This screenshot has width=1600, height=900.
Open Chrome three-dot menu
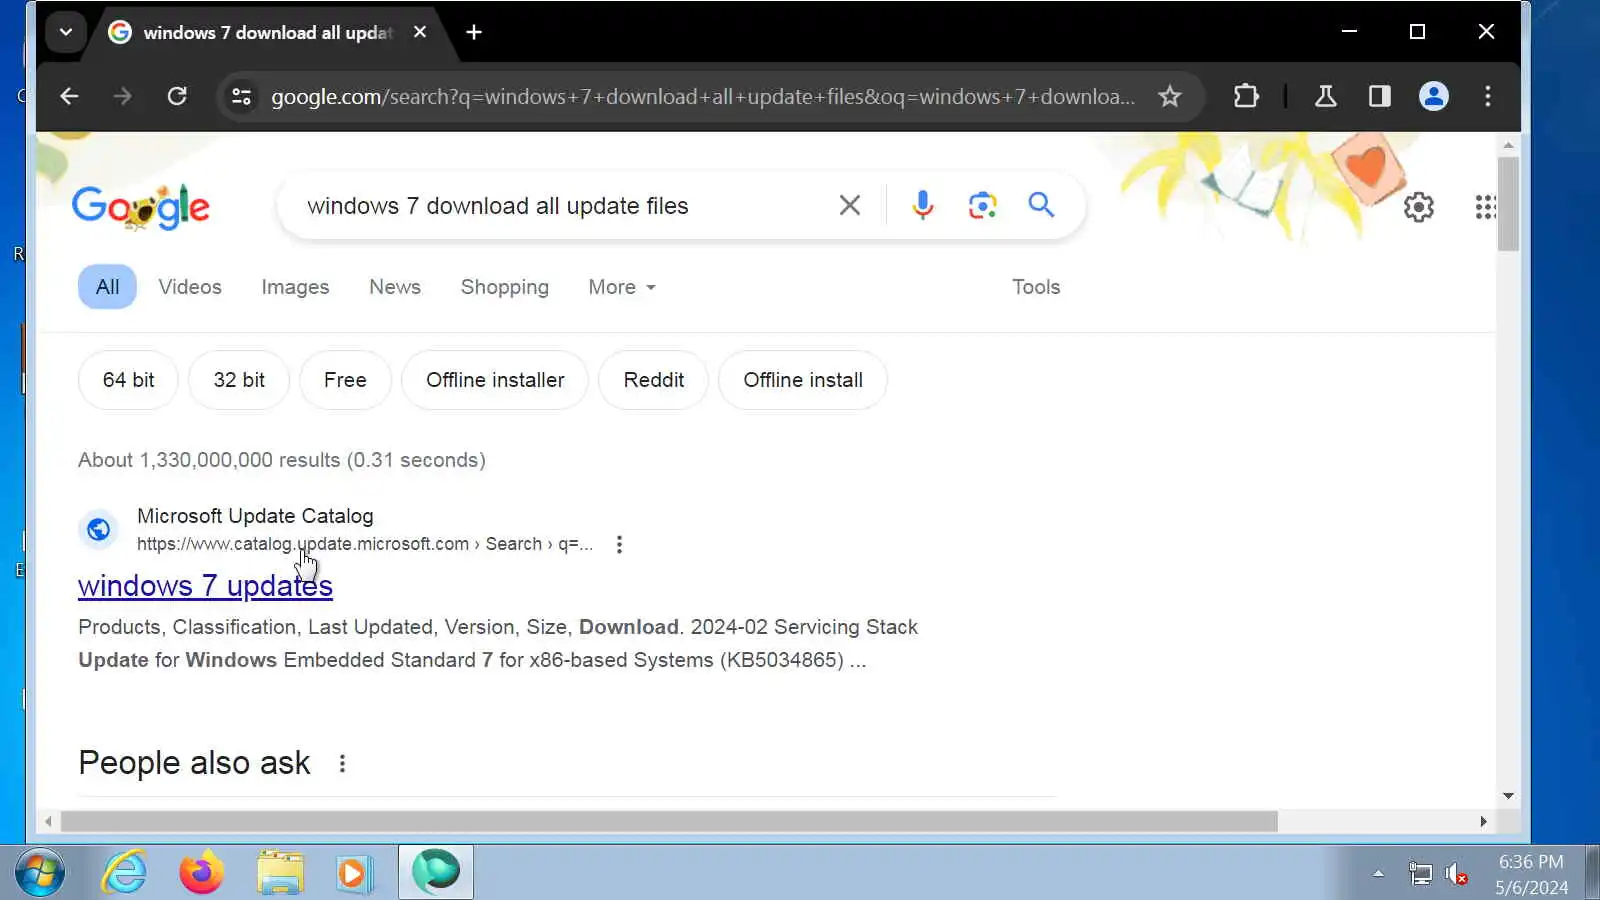pyautogui.click(x=1487, y=96)
